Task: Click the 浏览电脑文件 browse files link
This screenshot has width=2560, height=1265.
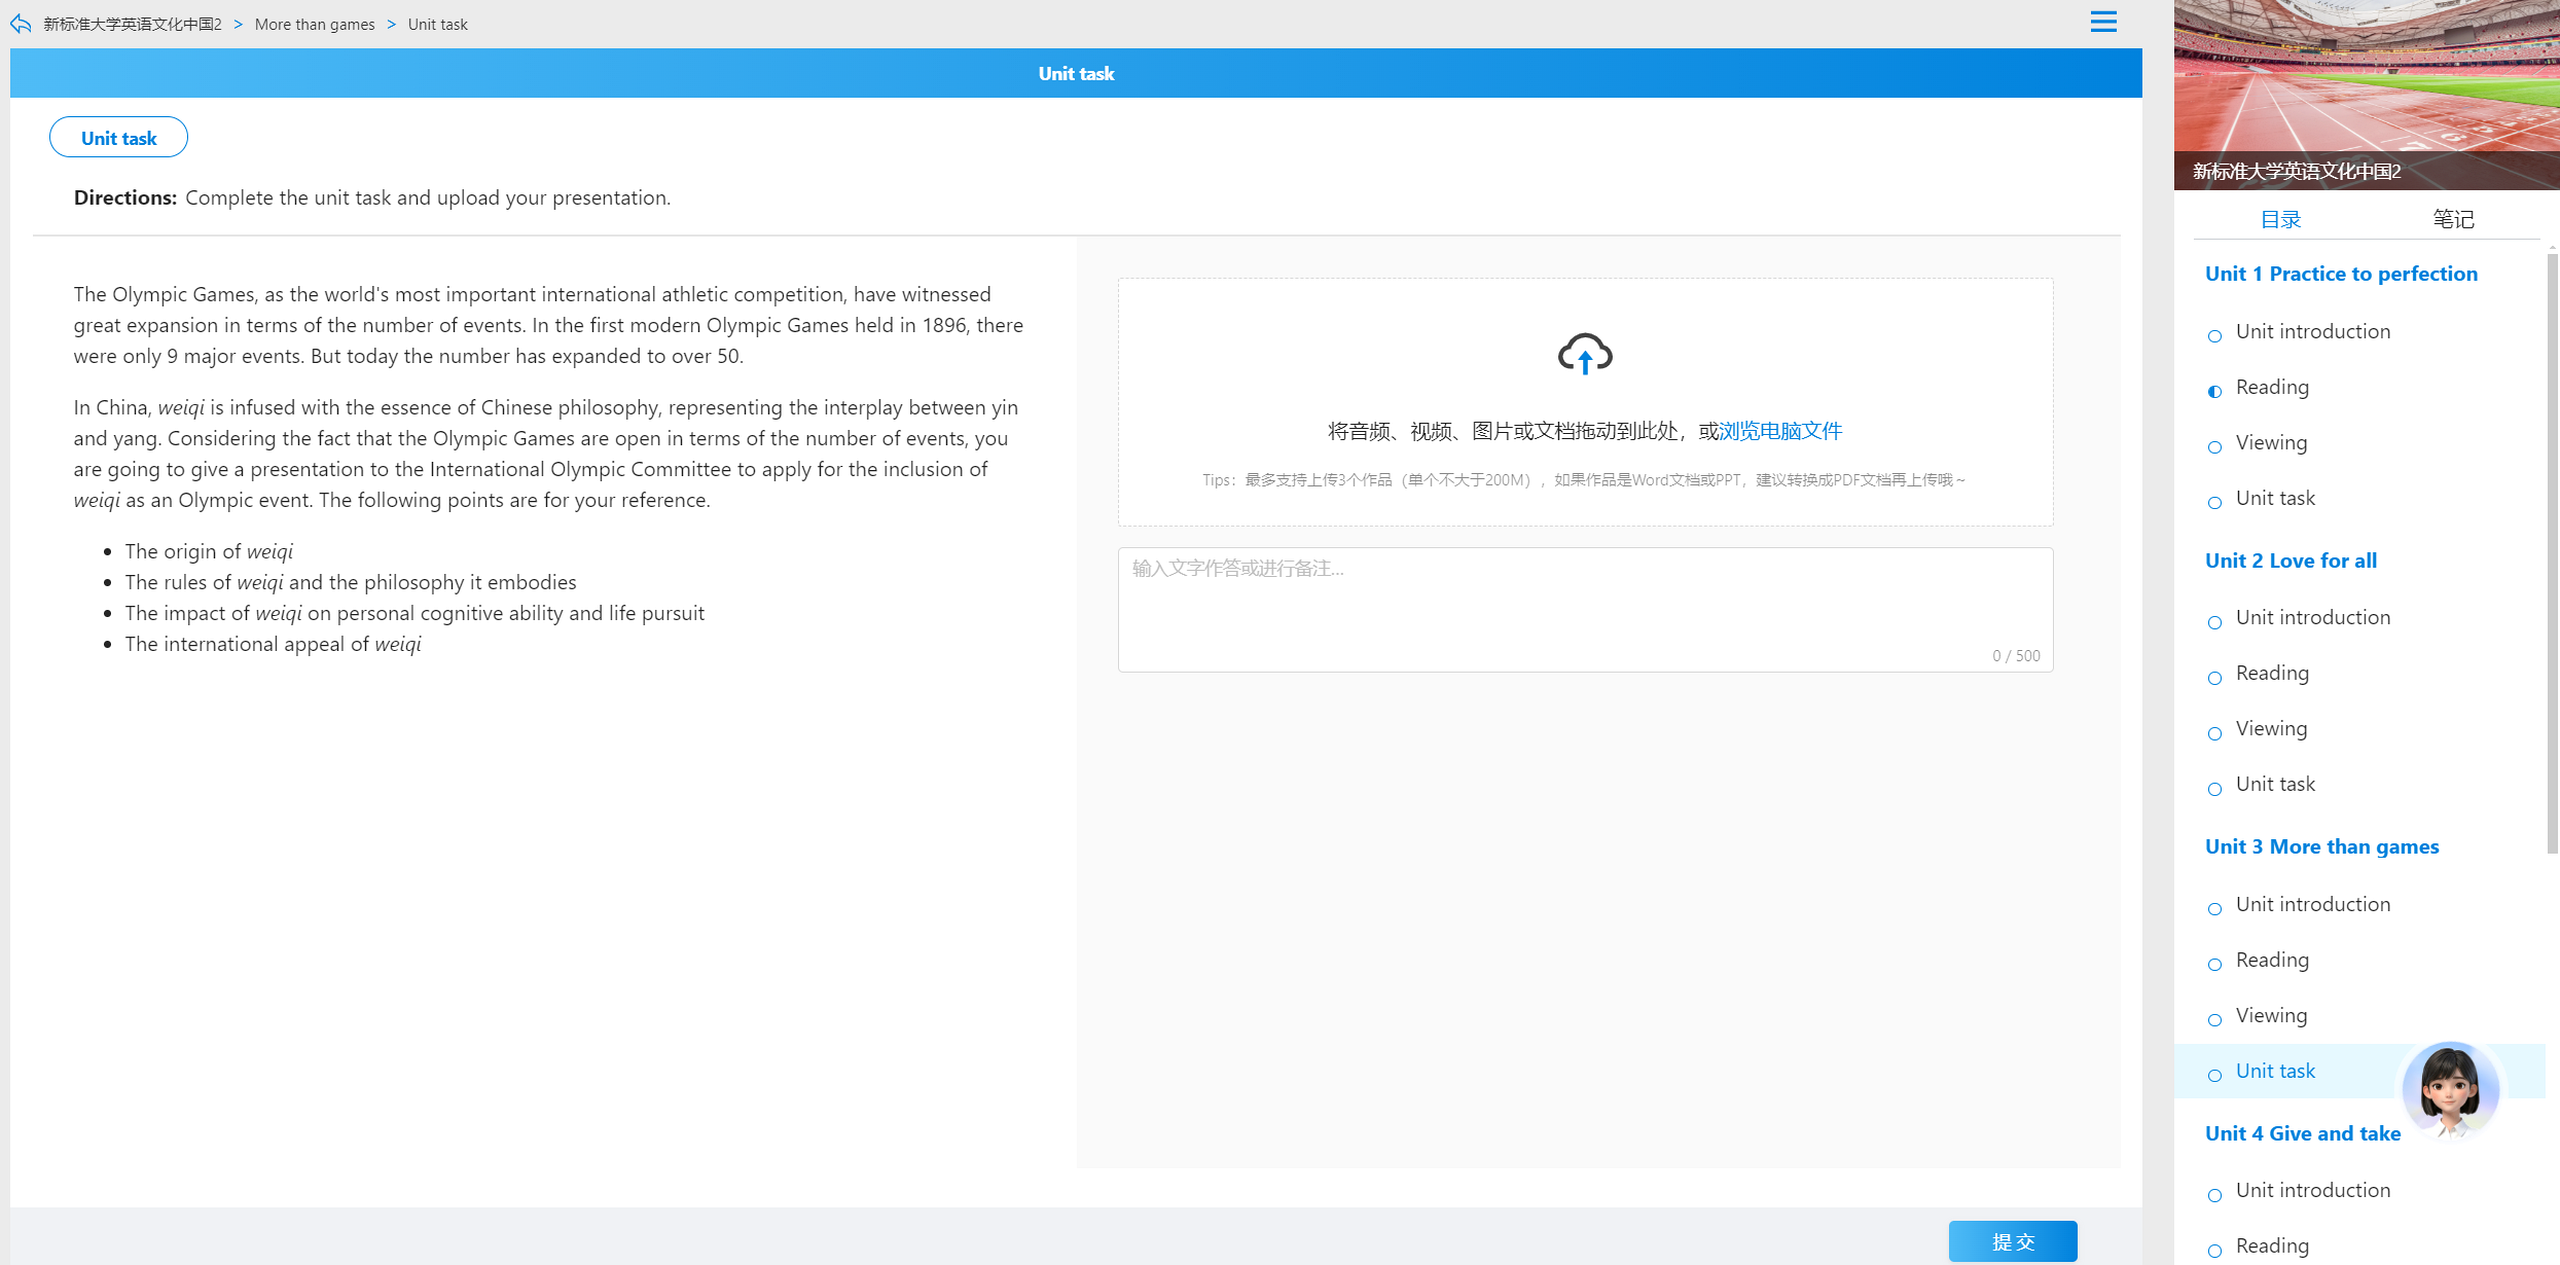Action: [x=1780, y=431]
